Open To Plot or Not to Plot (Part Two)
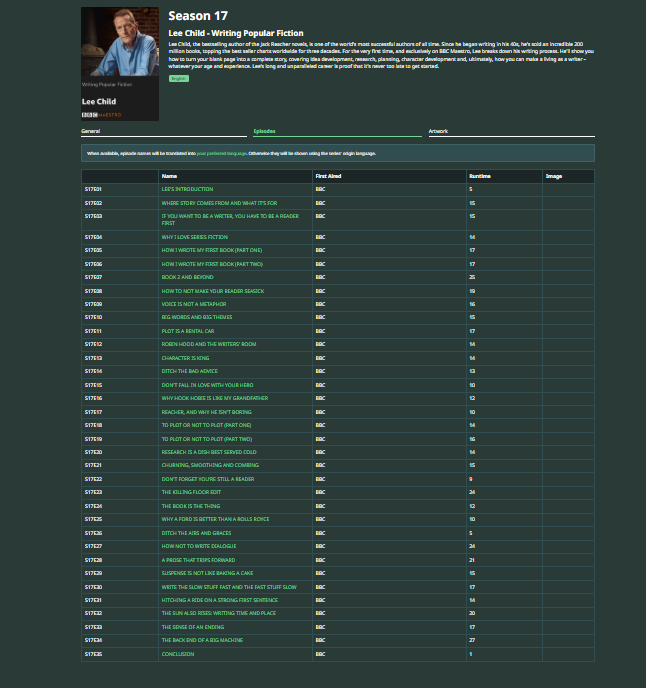Viewport: 646px width, 688px height. pos(207,439)
